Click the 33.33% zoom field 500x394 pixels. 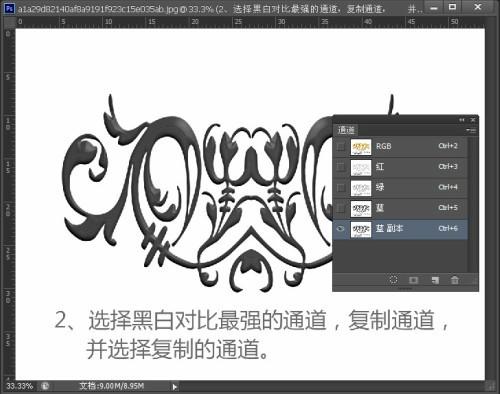(20, 386)
